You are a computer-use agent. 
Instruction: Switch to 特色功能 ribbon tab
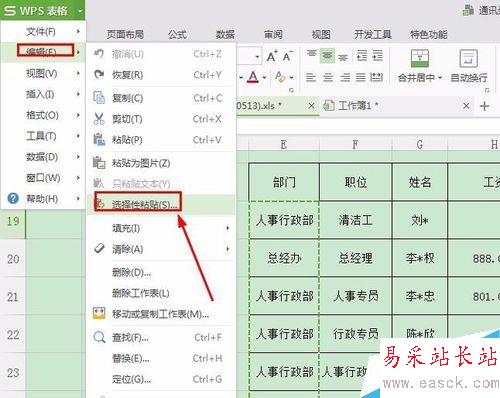click(429, 34)
